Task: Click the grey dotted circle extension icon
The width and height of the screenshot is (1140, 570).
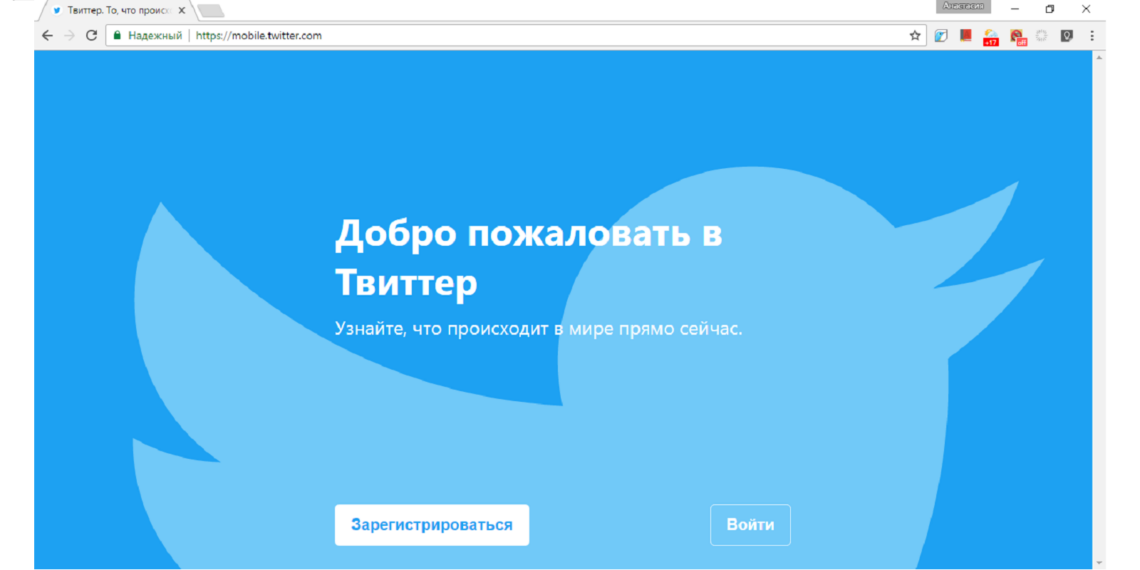Action: 1041,35
